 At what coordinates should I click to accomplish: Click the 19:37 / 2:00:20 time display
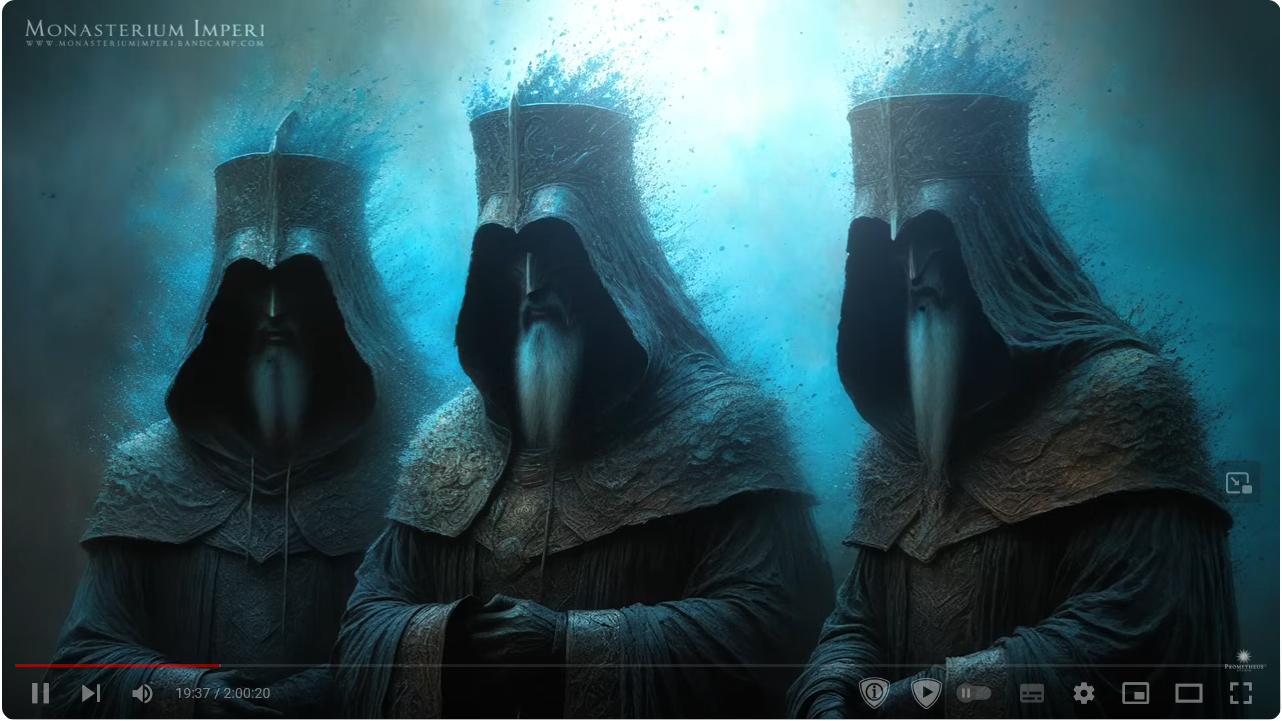coord(223,693)
